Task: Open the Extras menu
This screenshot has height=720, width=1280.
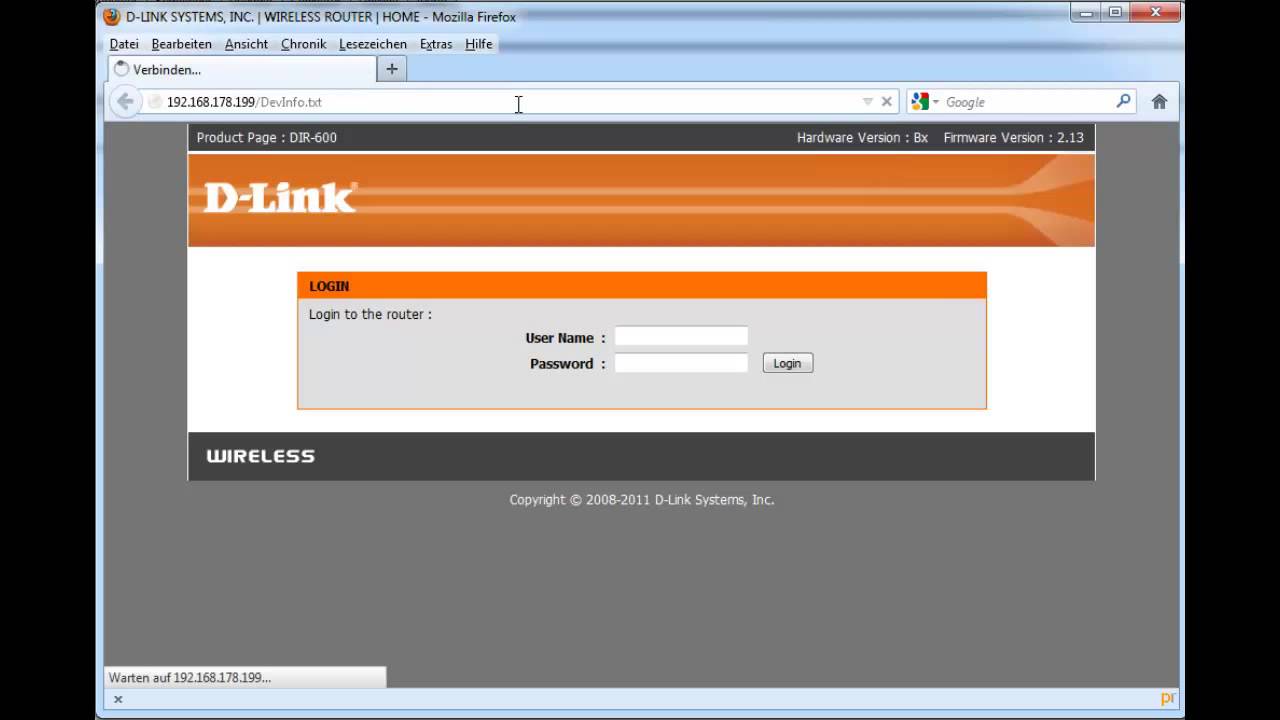Action: [436, 44]
